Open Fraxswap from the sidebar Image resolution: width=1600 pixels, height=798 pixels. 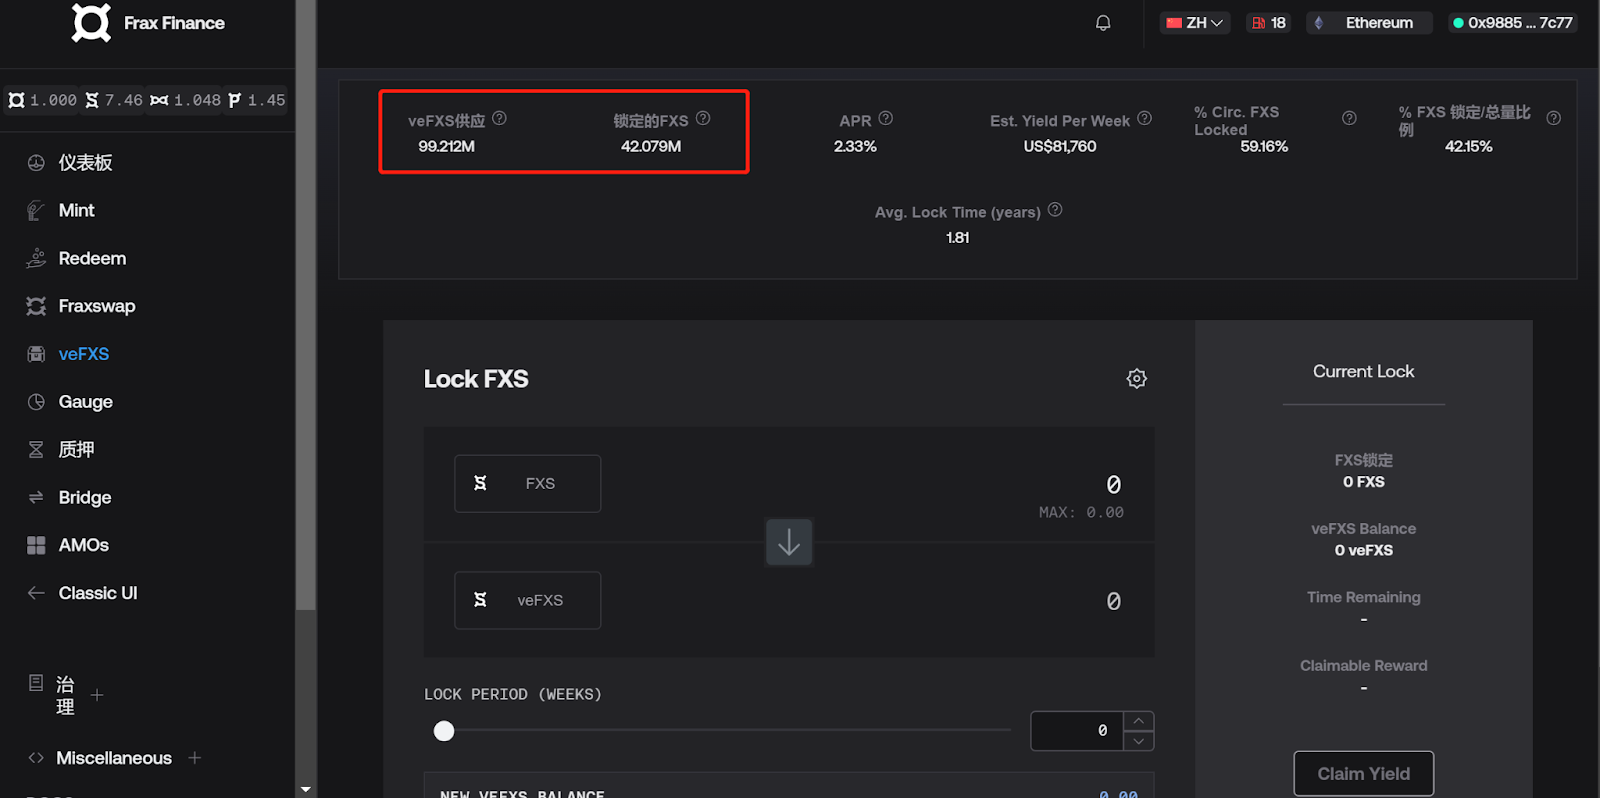click(96, 306)
